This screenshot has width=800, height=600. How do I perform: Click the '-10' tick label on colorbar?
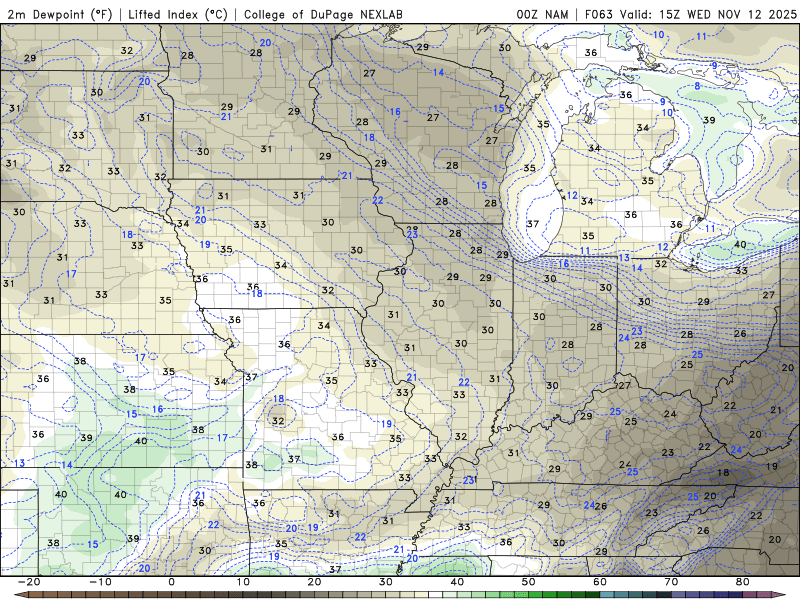pyautogui.click(x=100, y=582)
